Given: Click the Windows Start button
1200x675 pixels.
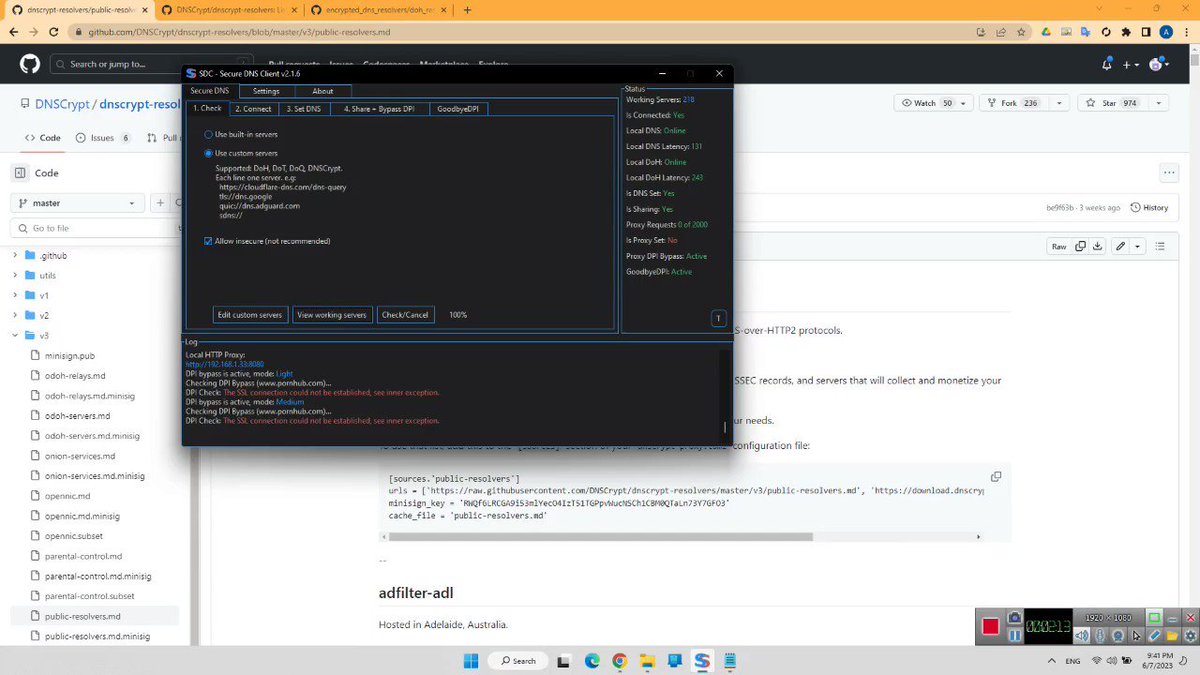Looking at the screenshot, I should click(471, 661).
